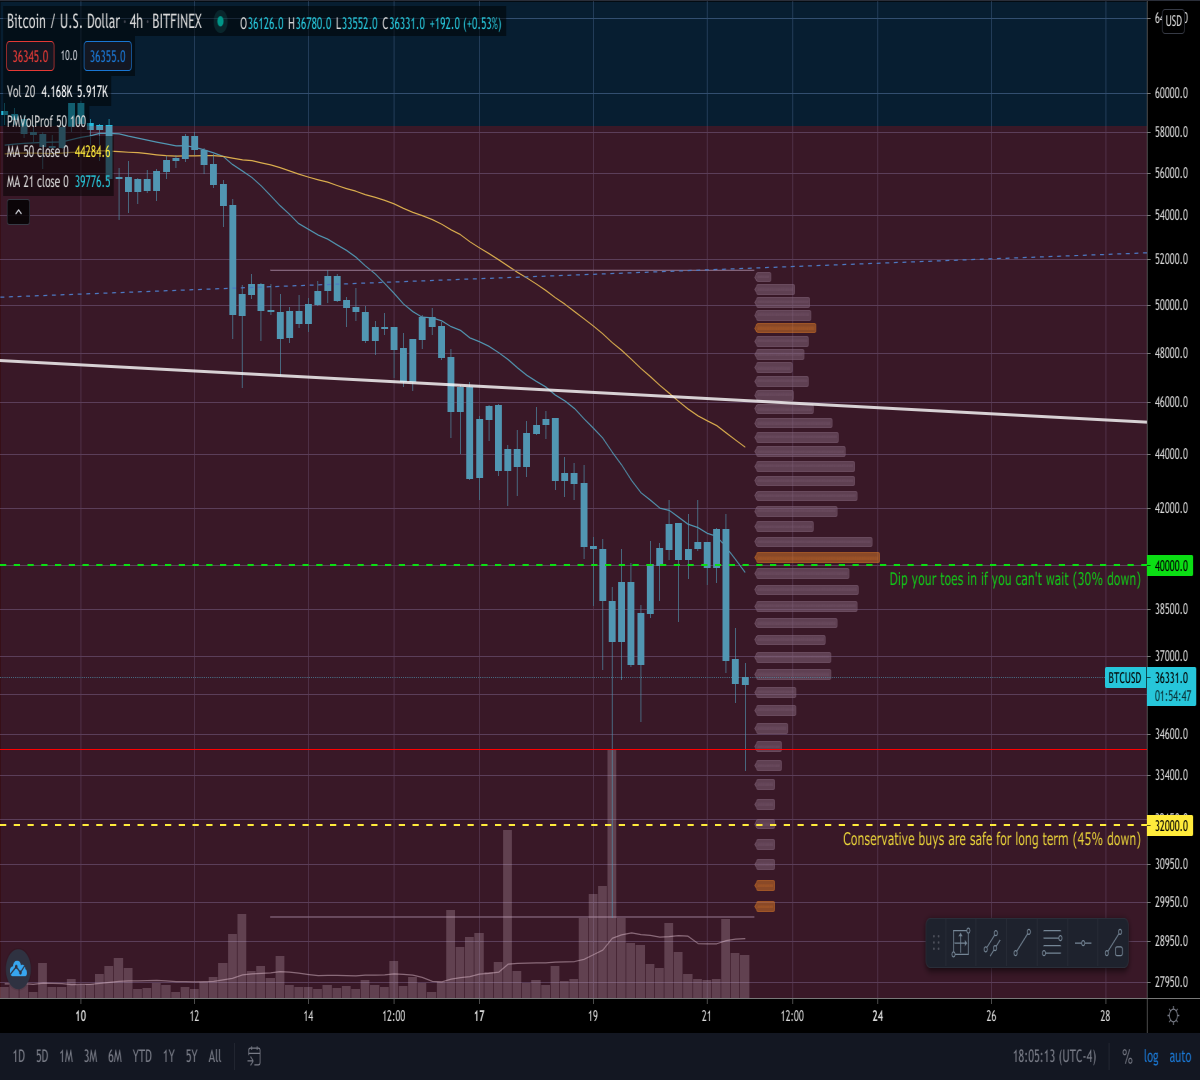Click the red sell price 36345.0 button
The height and width of the screenshot is (1080, 1200).
click(x=30, y=56)
